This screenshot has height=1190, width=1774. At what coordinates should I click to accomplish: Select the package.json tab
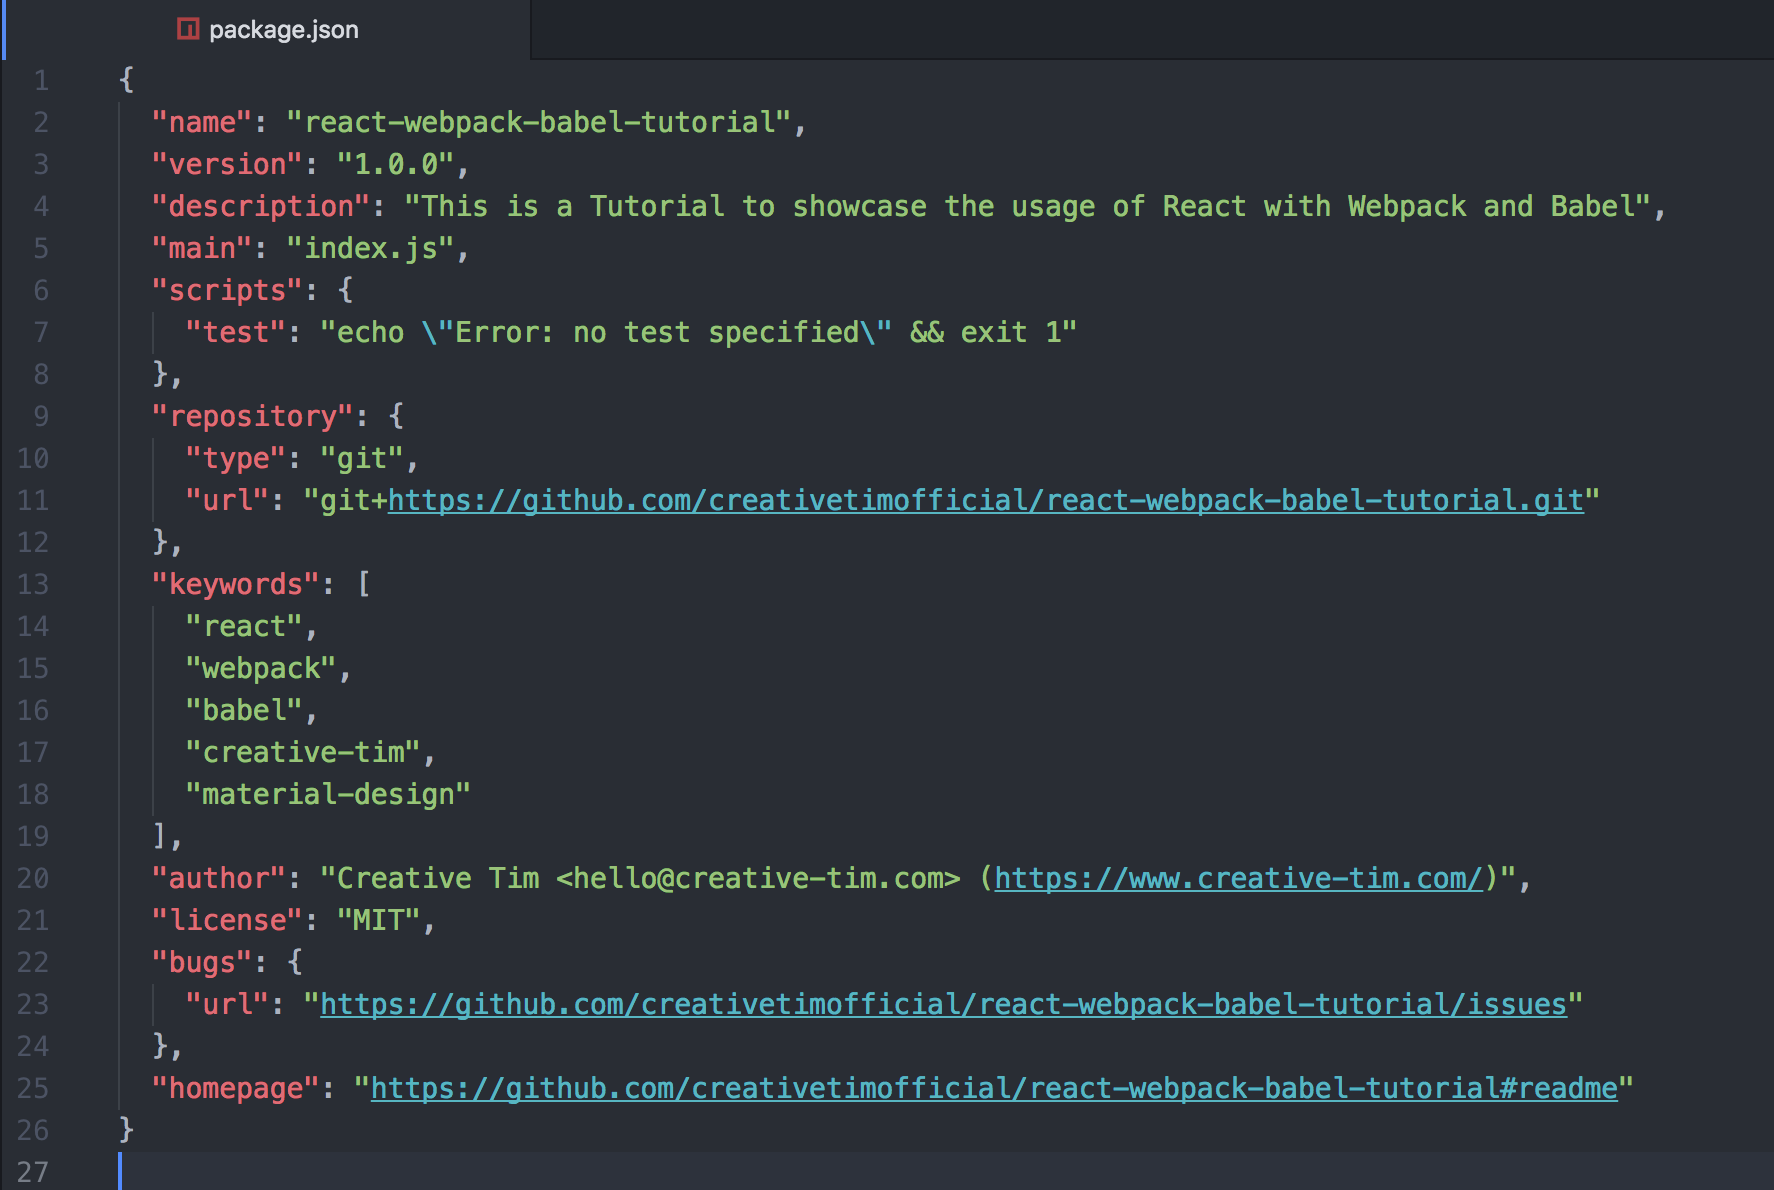click(x=283, y=29)
